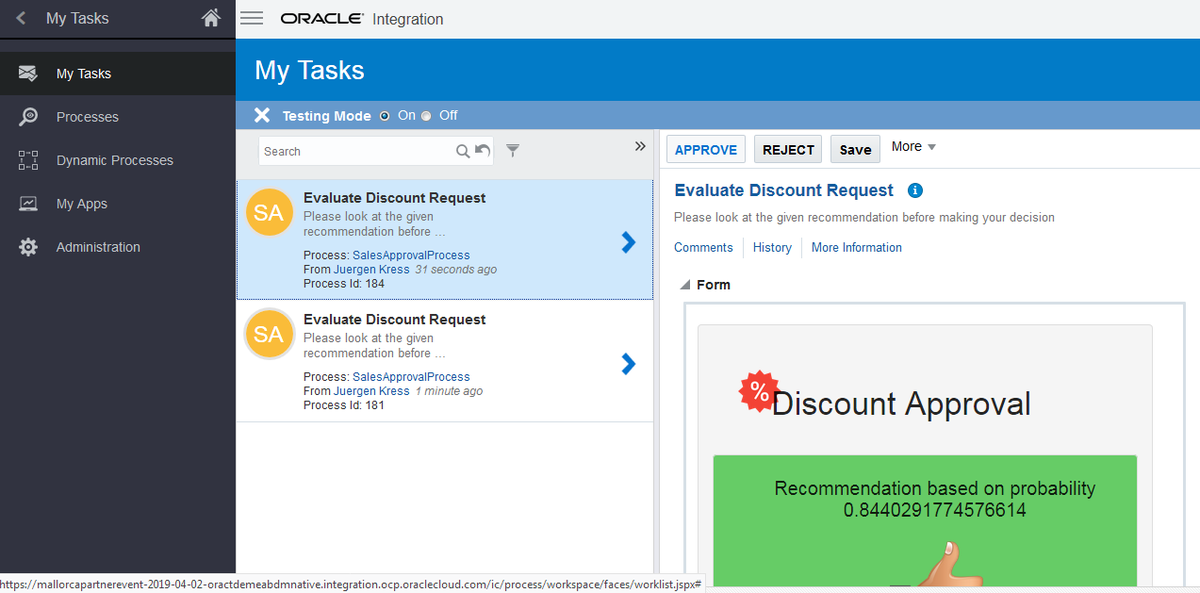Click the My Tasks sidebar icon

[x=28, y=73]
